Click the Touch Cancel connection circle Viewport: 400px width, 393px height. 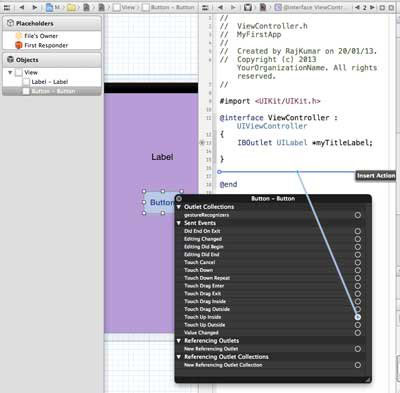pos(358,262)
